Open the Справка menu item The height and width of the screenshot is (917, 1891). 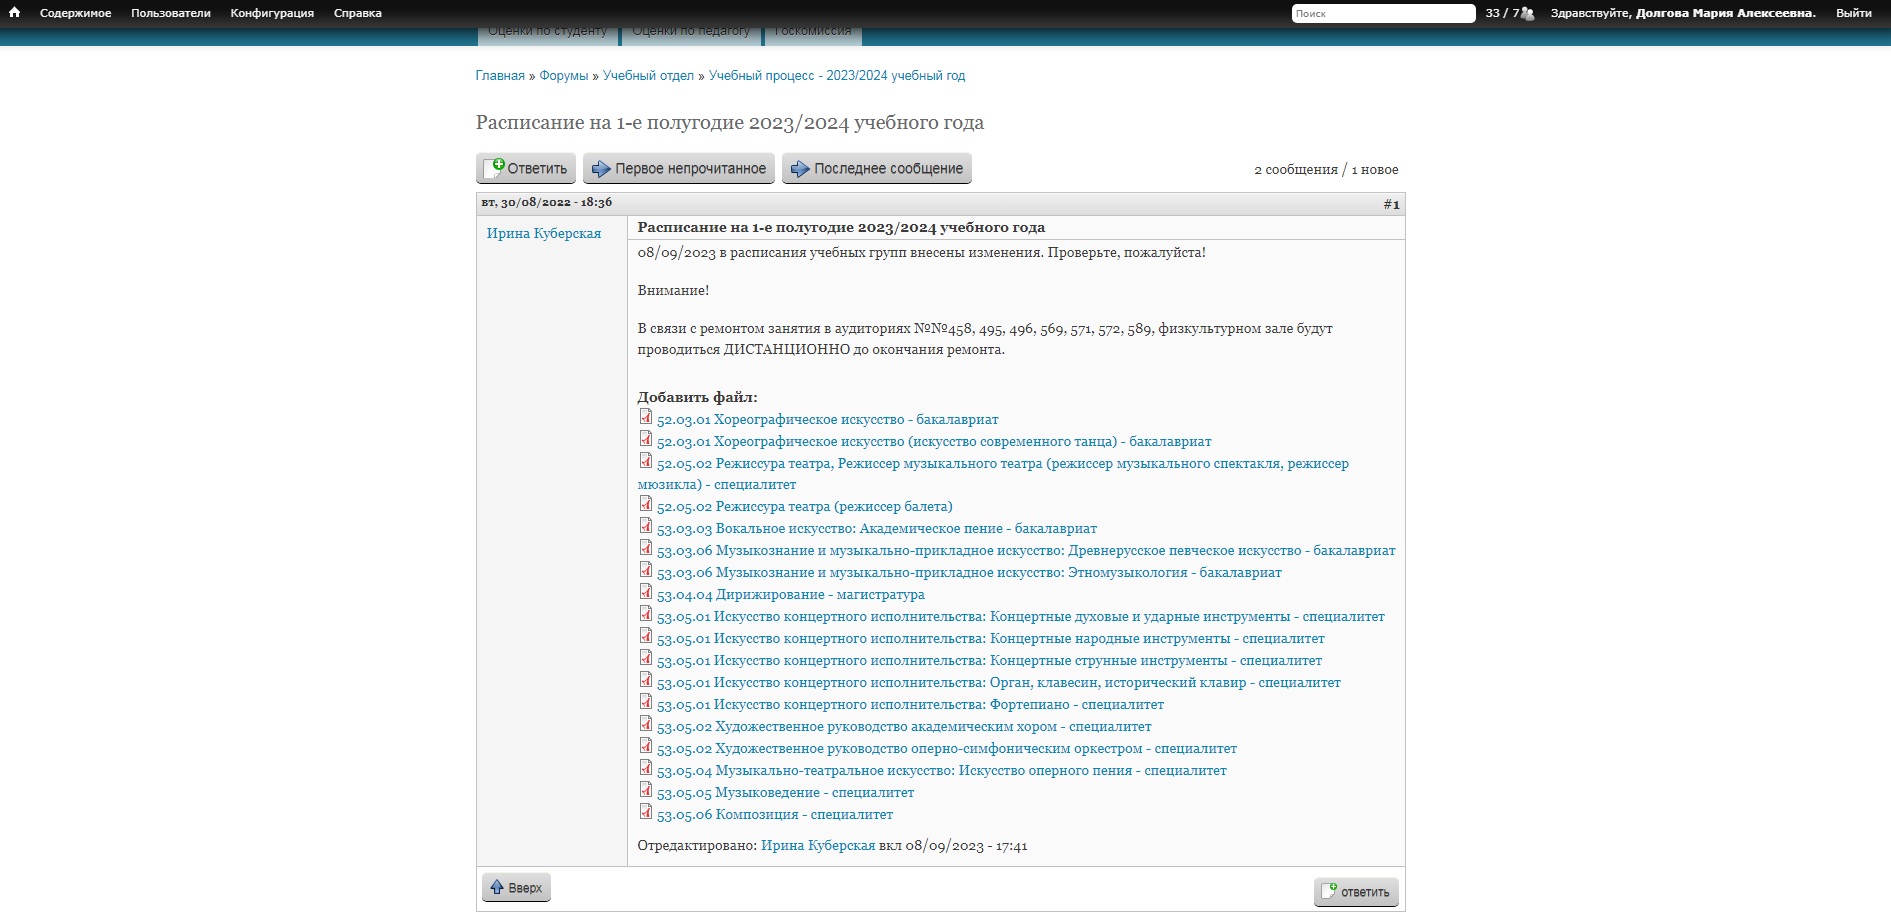357,13
